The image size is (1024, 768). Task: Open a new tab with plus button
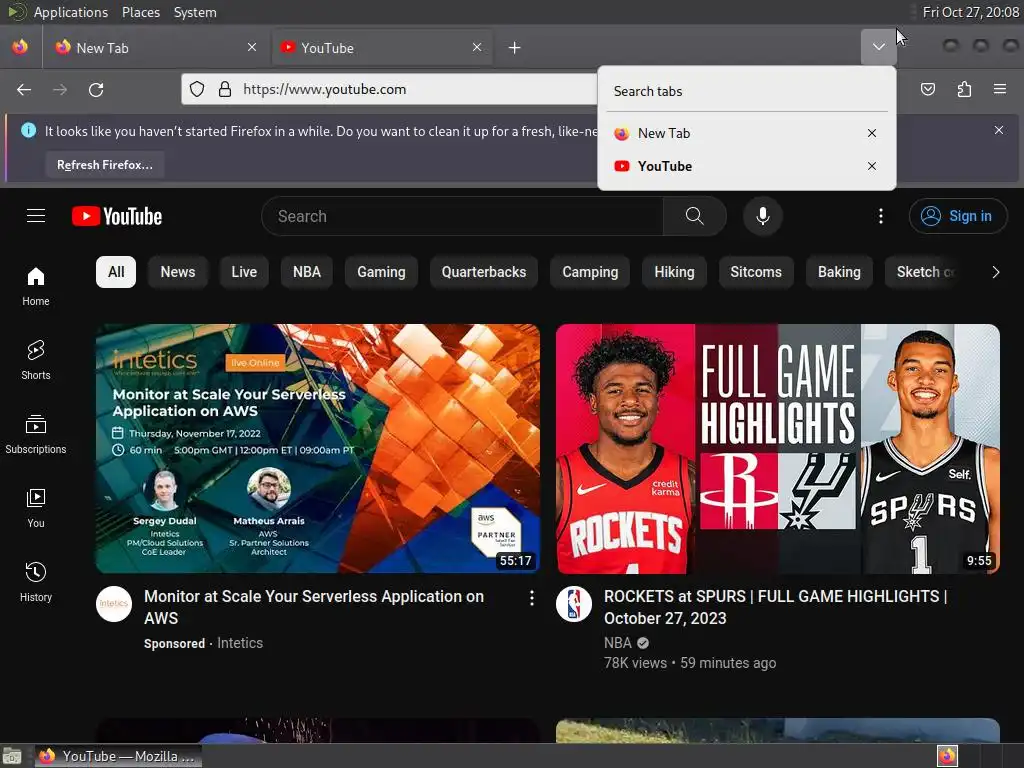pos(515,48)
